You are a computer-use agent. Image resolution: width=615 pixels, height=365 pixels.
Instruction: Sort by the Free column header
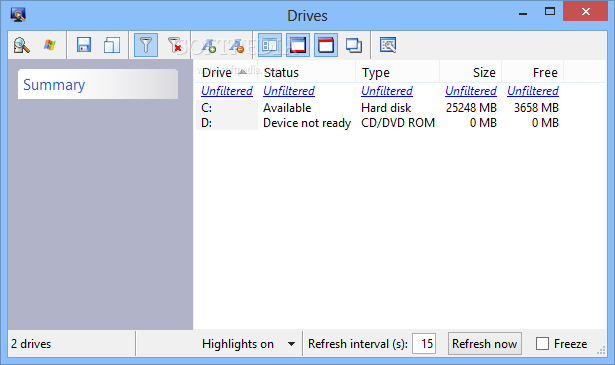[x=533, y=73]
